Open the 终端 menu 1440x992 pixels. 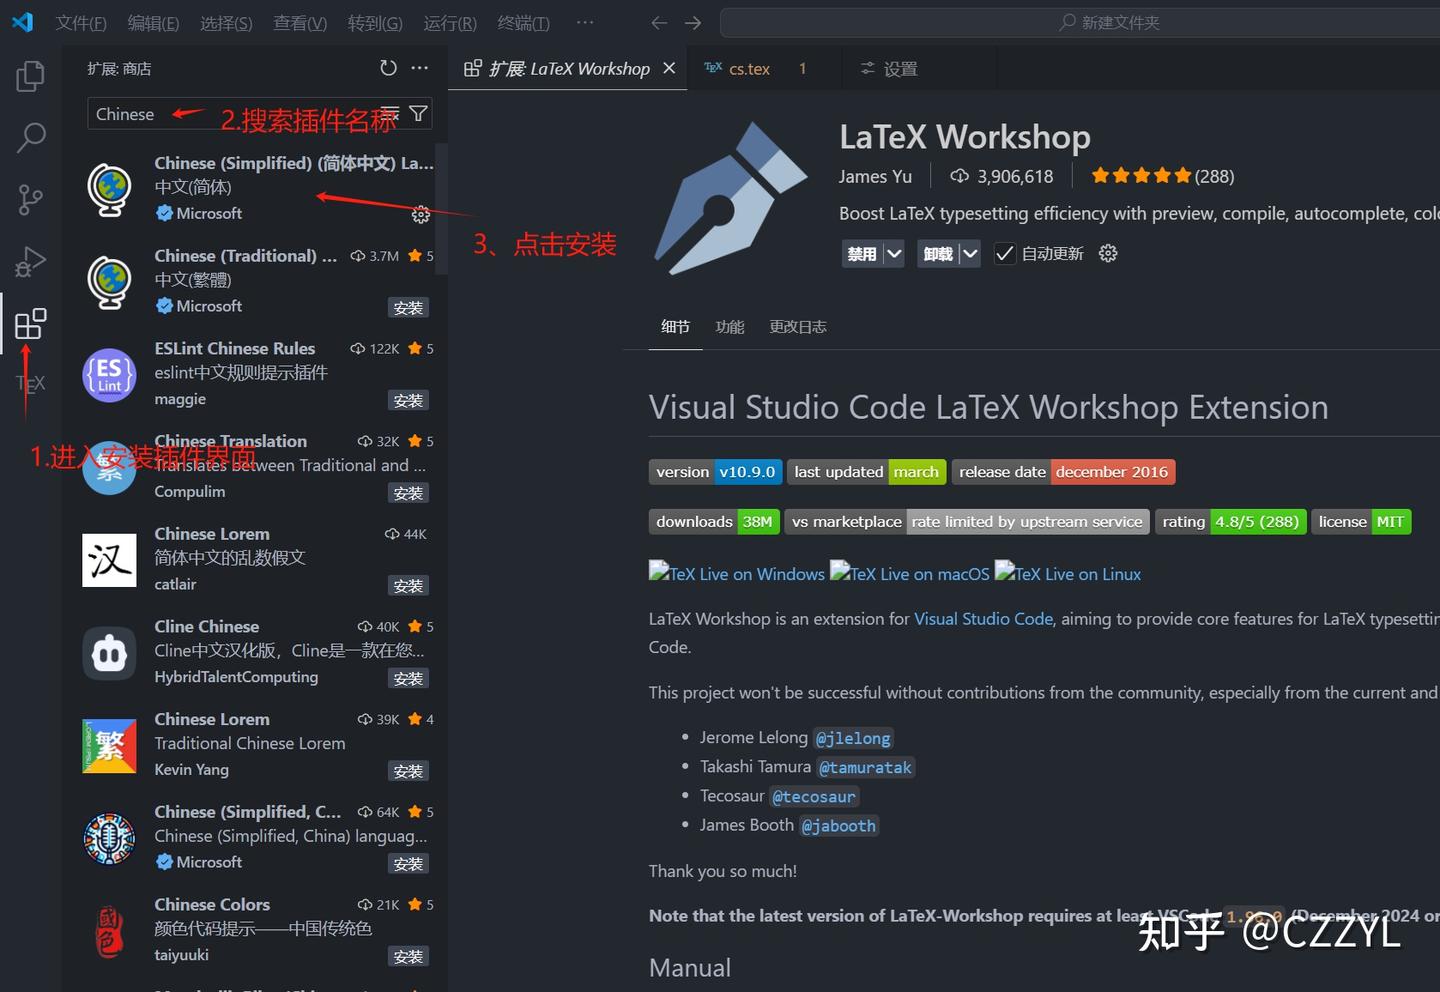pyautogui.click(x=523, y=23)
